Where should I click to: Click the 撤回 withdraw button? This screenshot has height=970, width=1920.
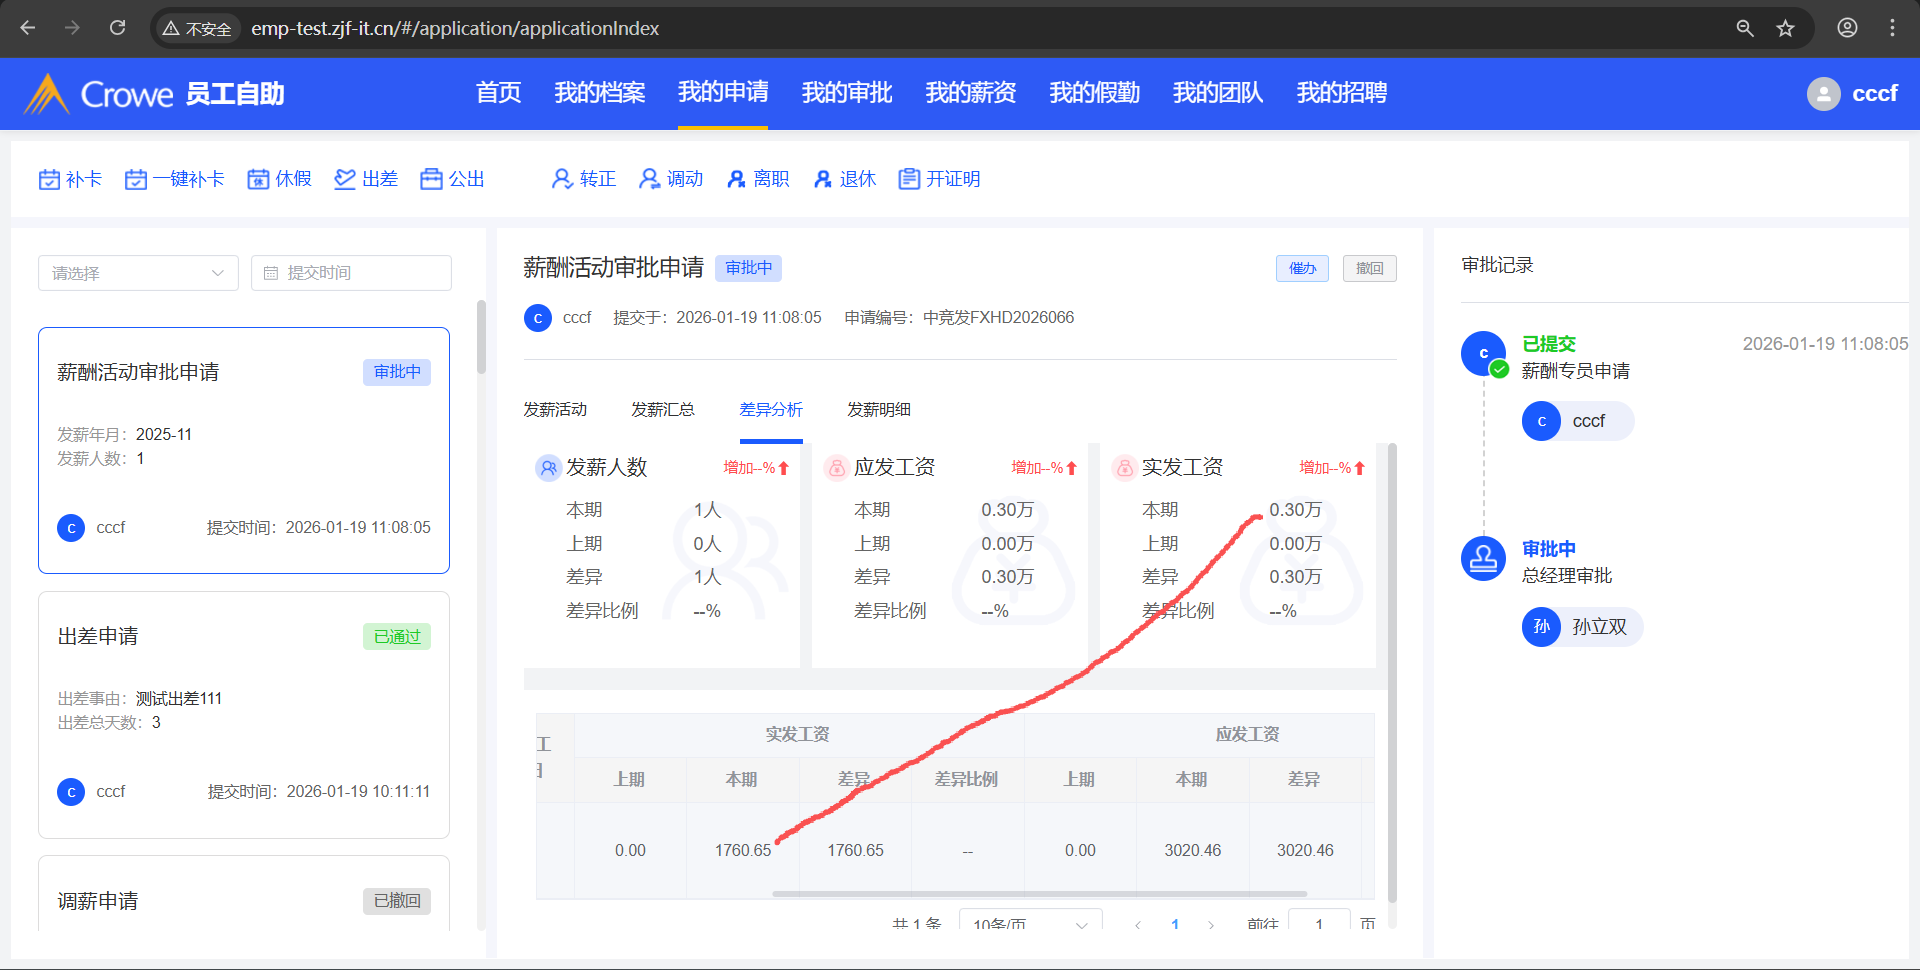[1369, 268]
